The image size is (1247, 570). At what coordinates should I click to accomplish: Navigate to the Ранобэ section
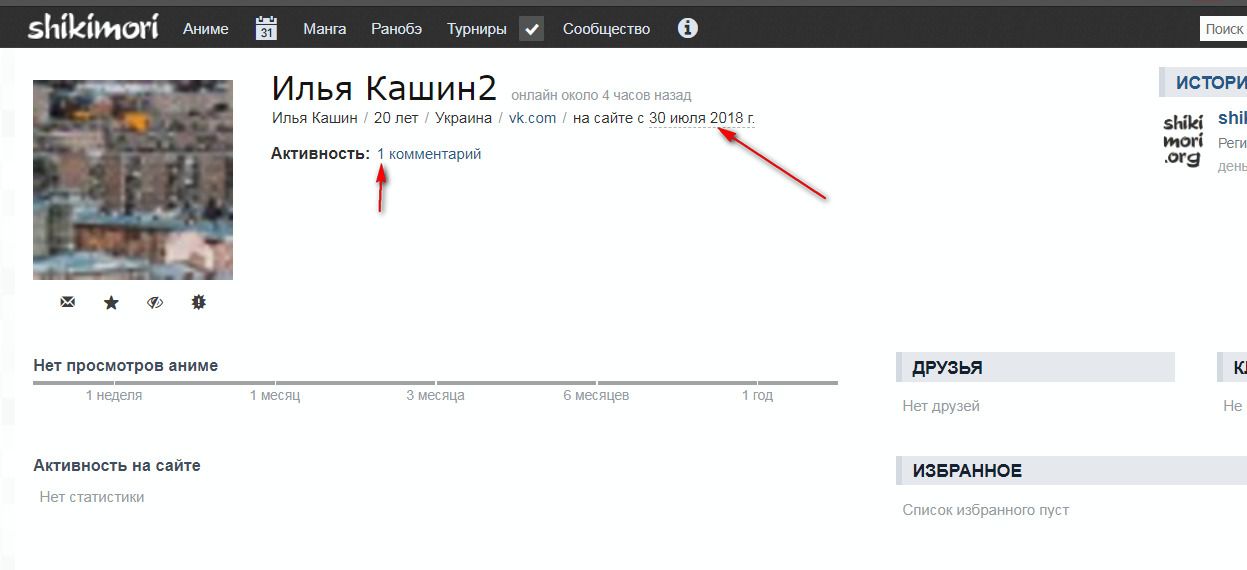click(x=396, y=29)
